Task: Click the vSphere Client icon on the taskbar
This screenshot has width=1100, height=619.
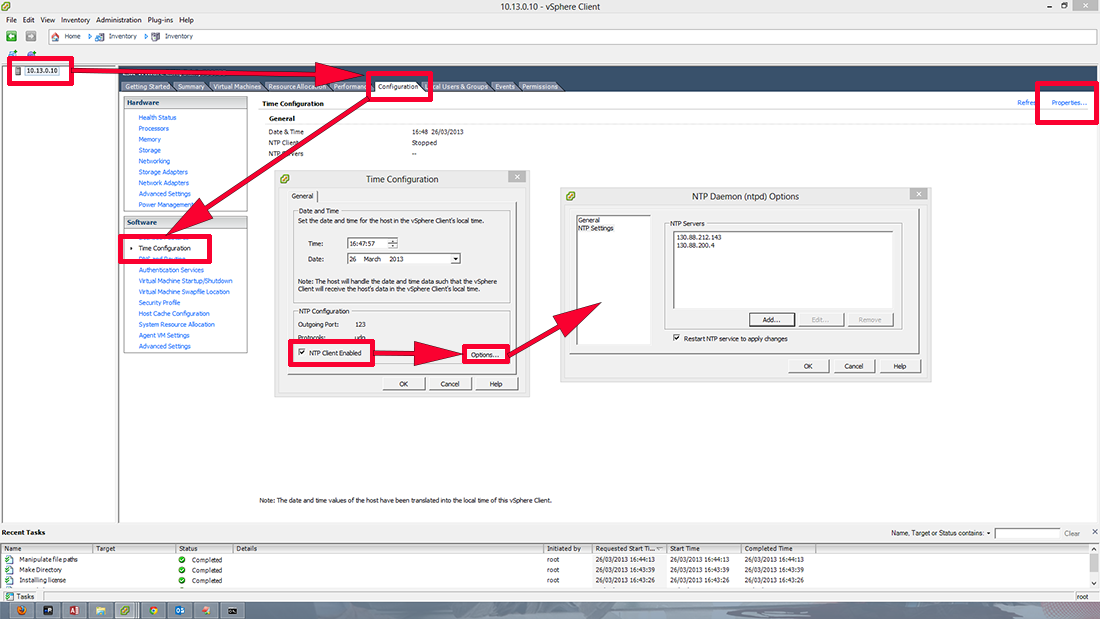Action: [x=126, y=610]
